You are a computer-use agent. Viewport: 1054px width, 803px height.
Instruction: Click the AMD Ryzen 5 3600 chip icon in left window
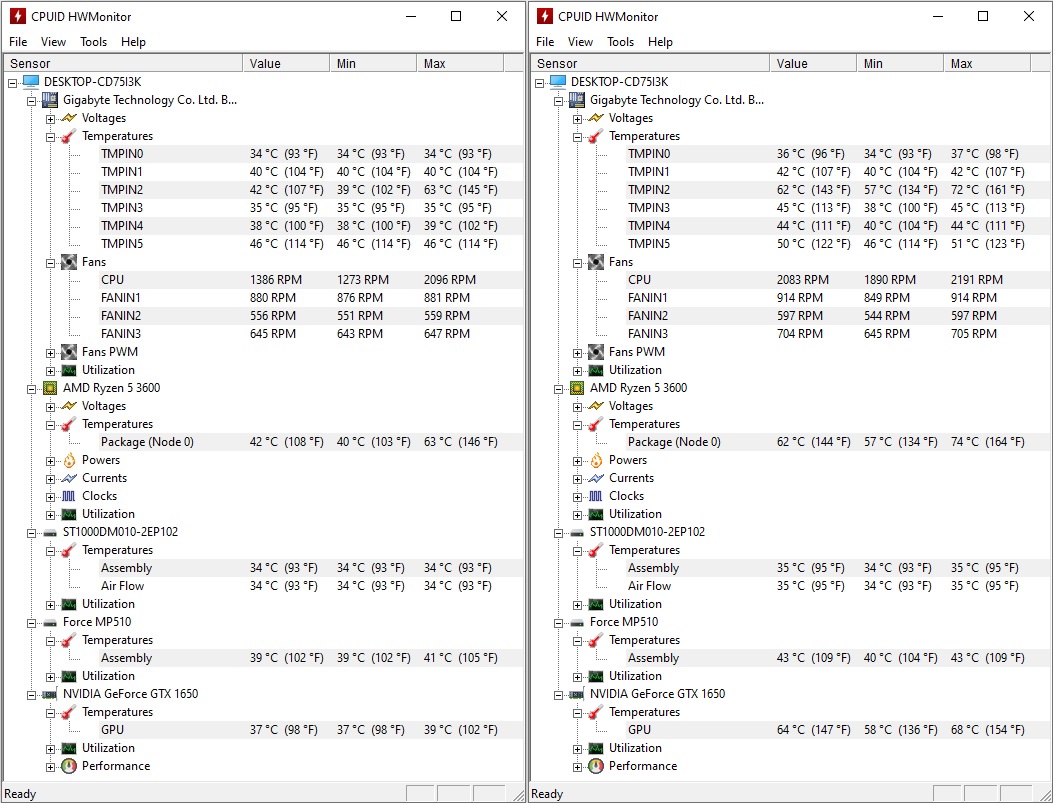click(50, 388)
